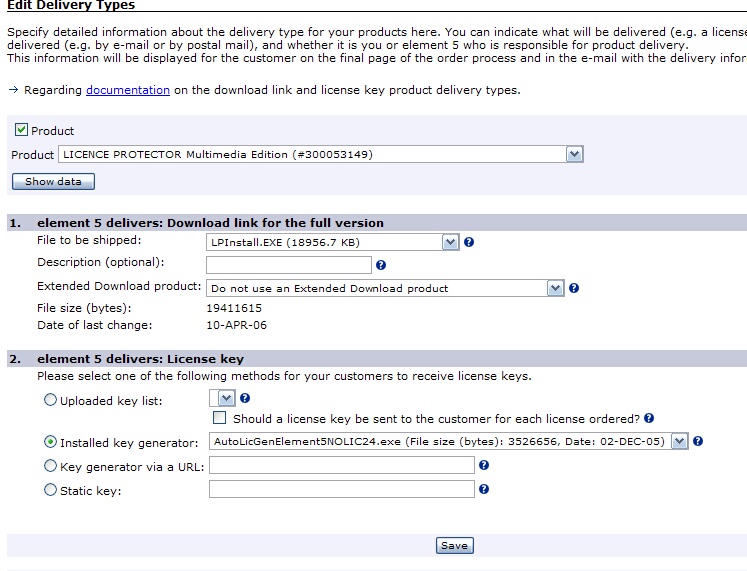Click help icon beside Uploaded key list
The height and width of the screenshot is (571, 747).
click(245, 398)
